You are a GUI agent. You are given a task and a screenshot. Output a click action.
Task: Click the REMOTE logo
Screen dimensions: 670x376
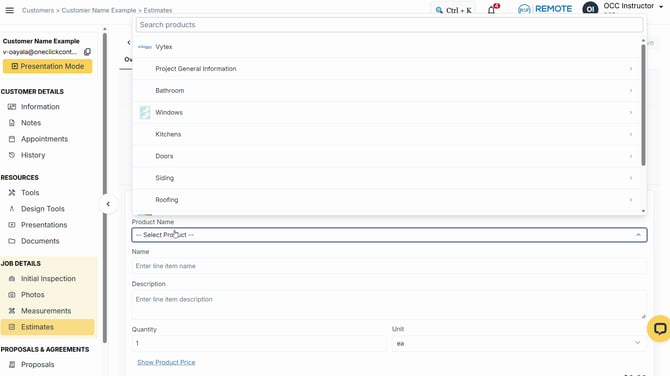point(545,9)
